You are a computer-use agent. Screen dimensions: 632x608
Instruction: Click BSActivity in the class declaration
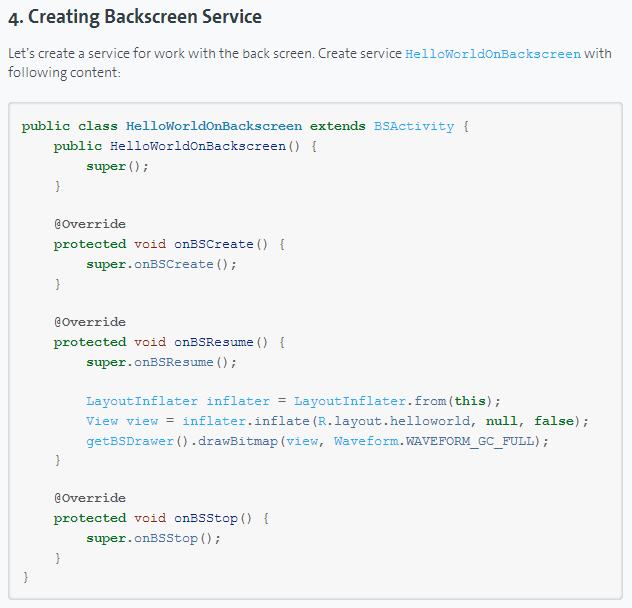(x=414, y=126)
